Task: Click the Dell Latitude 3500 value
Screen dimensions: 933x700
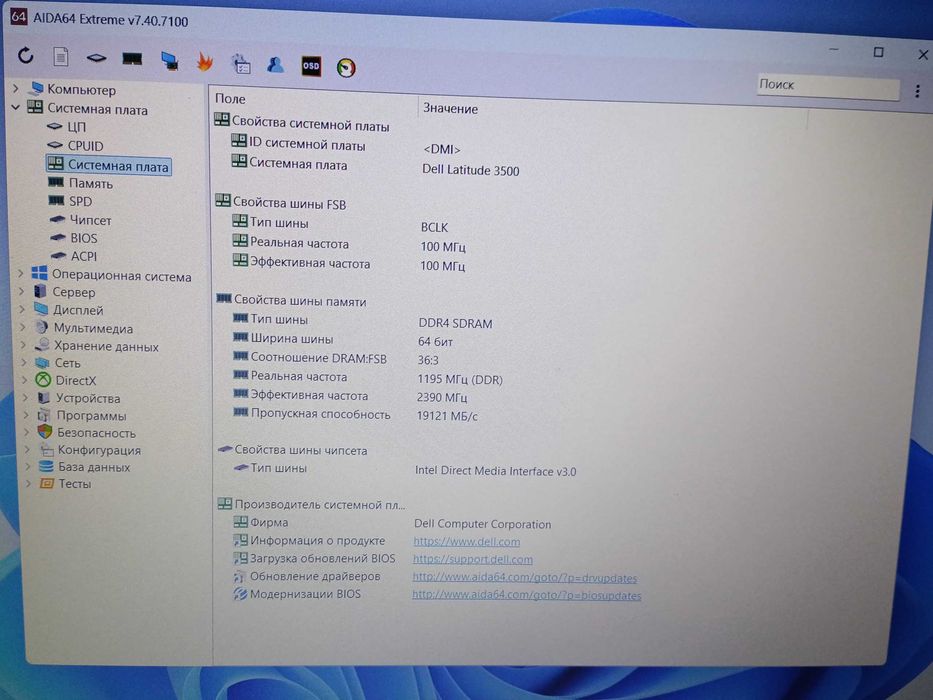Action: pyautogui.click(x=471, y=171)
